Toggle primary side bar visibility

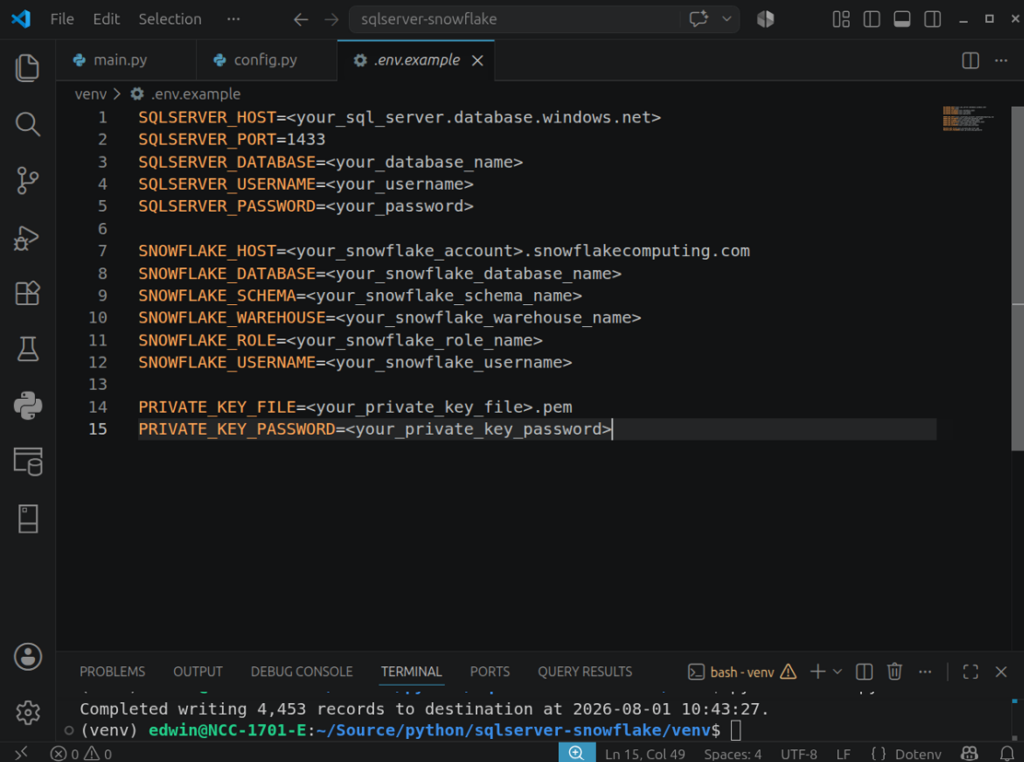point(872,20)
